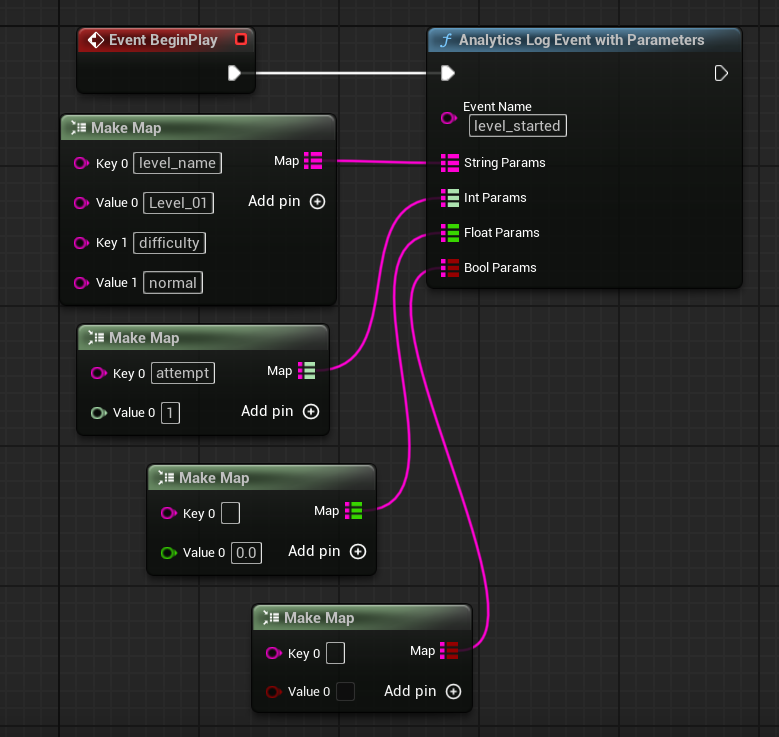Image resolution: width=779 pixels, height=737 pixels.
Task: Add pin to the int Make Map node
Action: click(310, 411)
